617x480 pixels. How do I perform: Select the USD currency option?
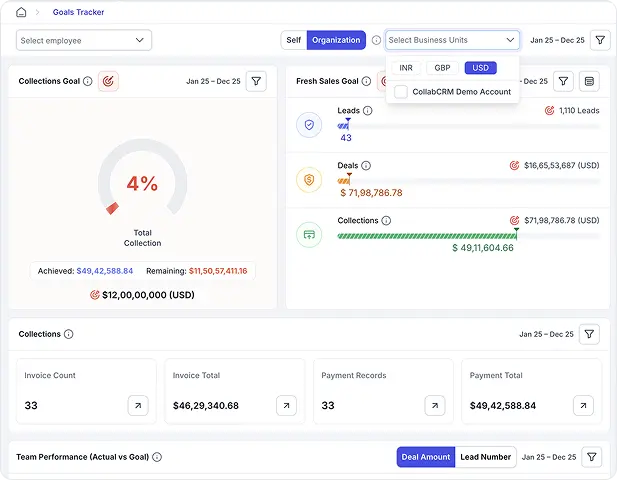coord(480,68)
